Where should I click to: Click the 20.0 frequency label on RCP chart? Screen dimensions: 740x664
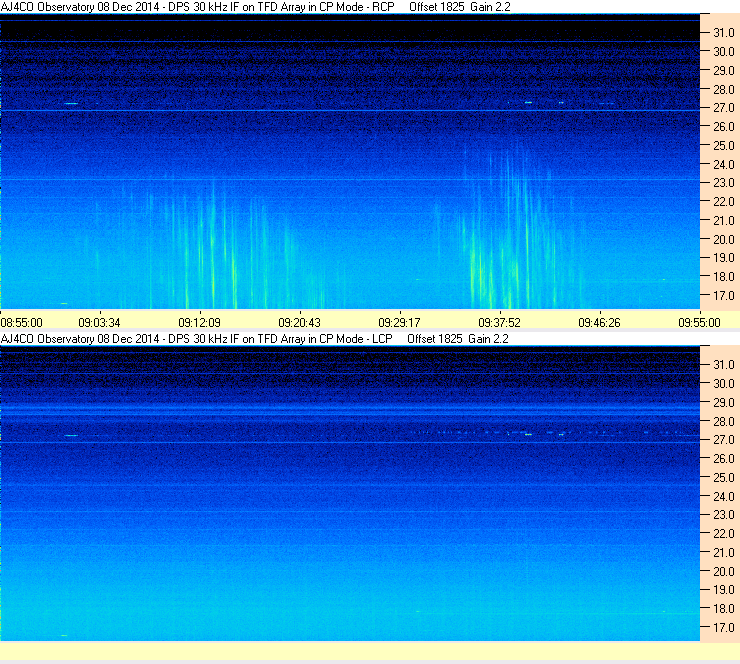point(724,240)
